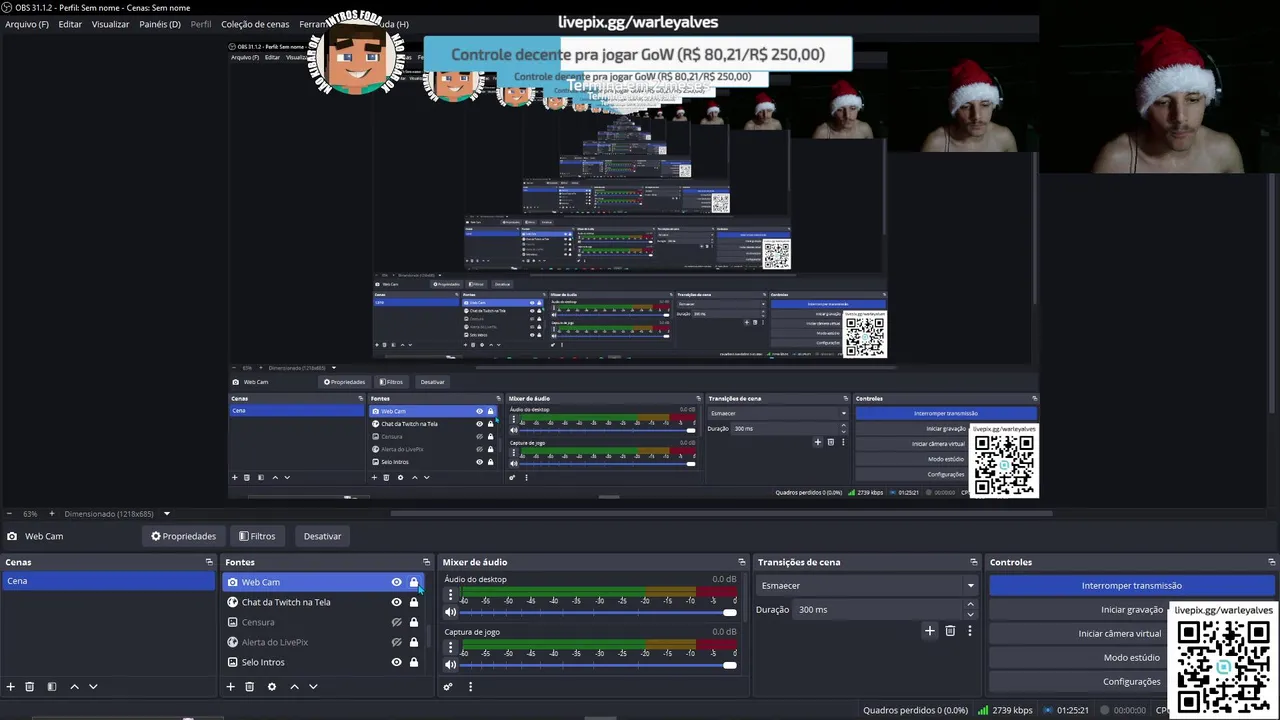
Task: Open Filtros for Web Cam
Action: click(257, 536)
